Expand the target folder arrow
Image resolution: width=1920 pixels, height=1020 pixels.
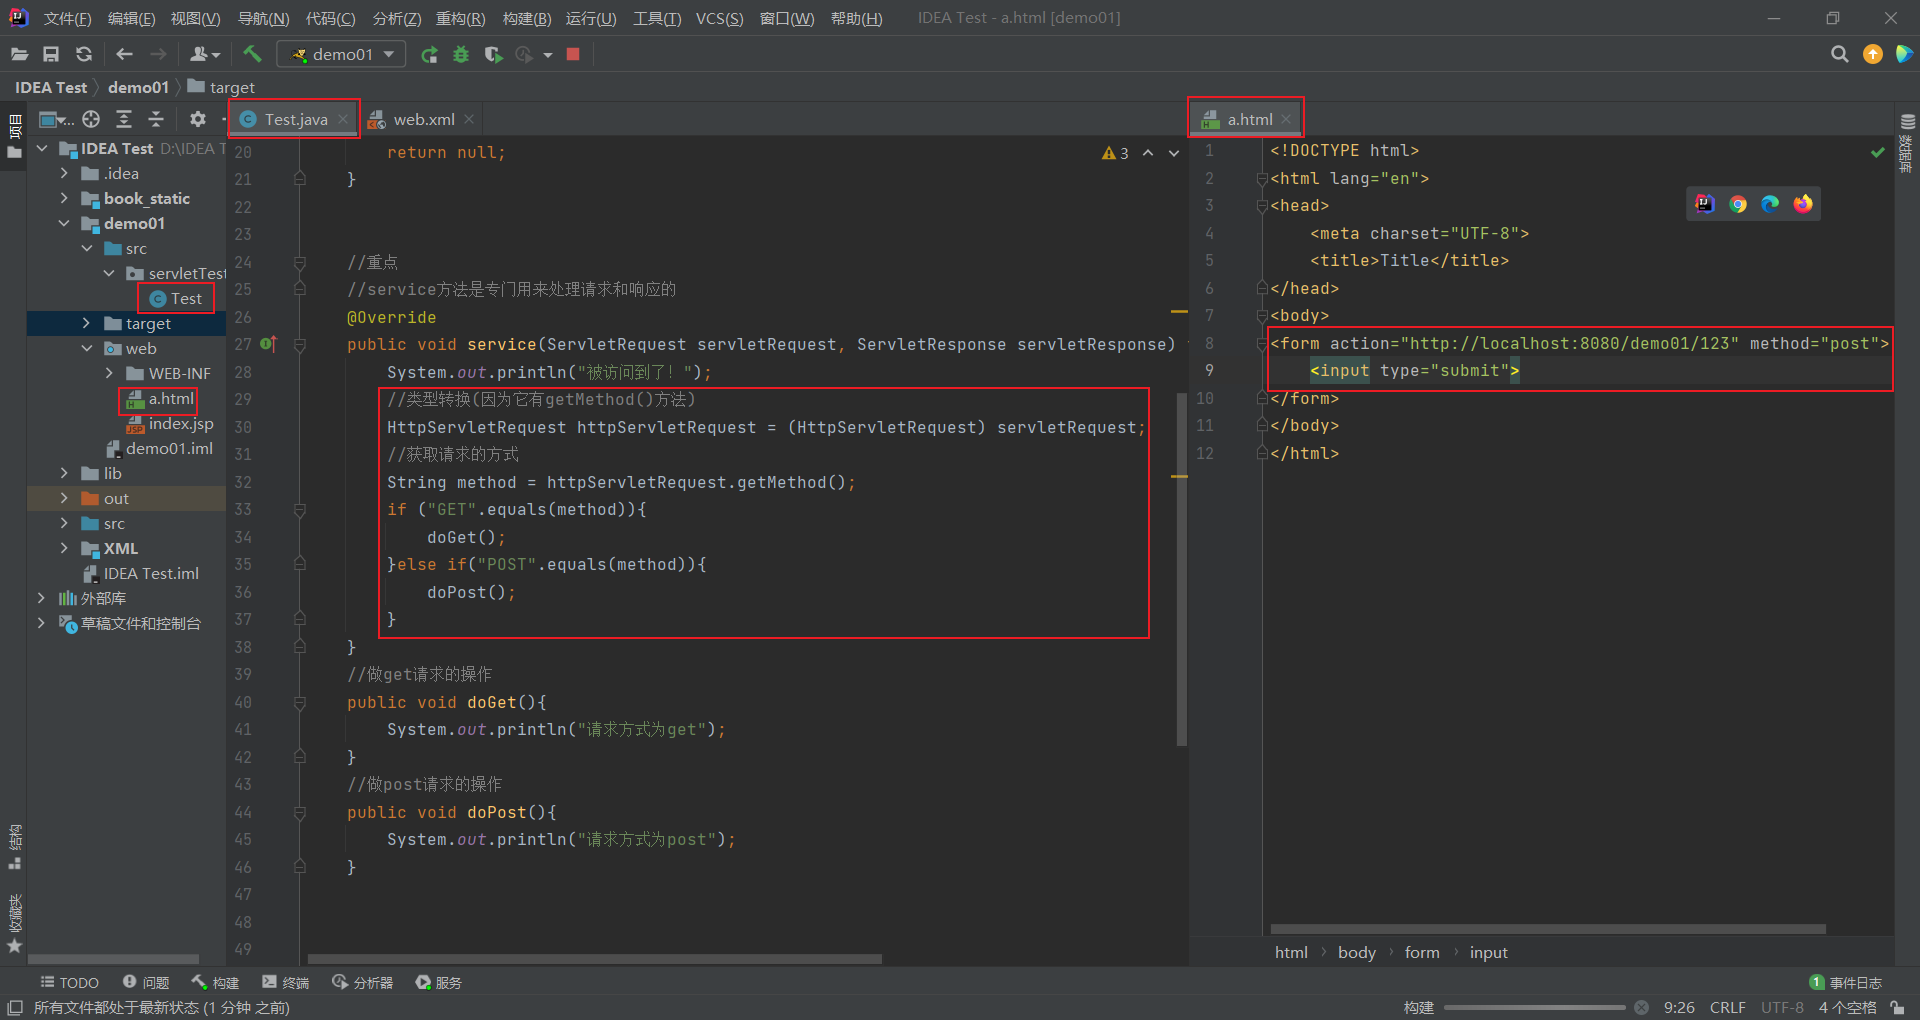[x=86, y=323]
